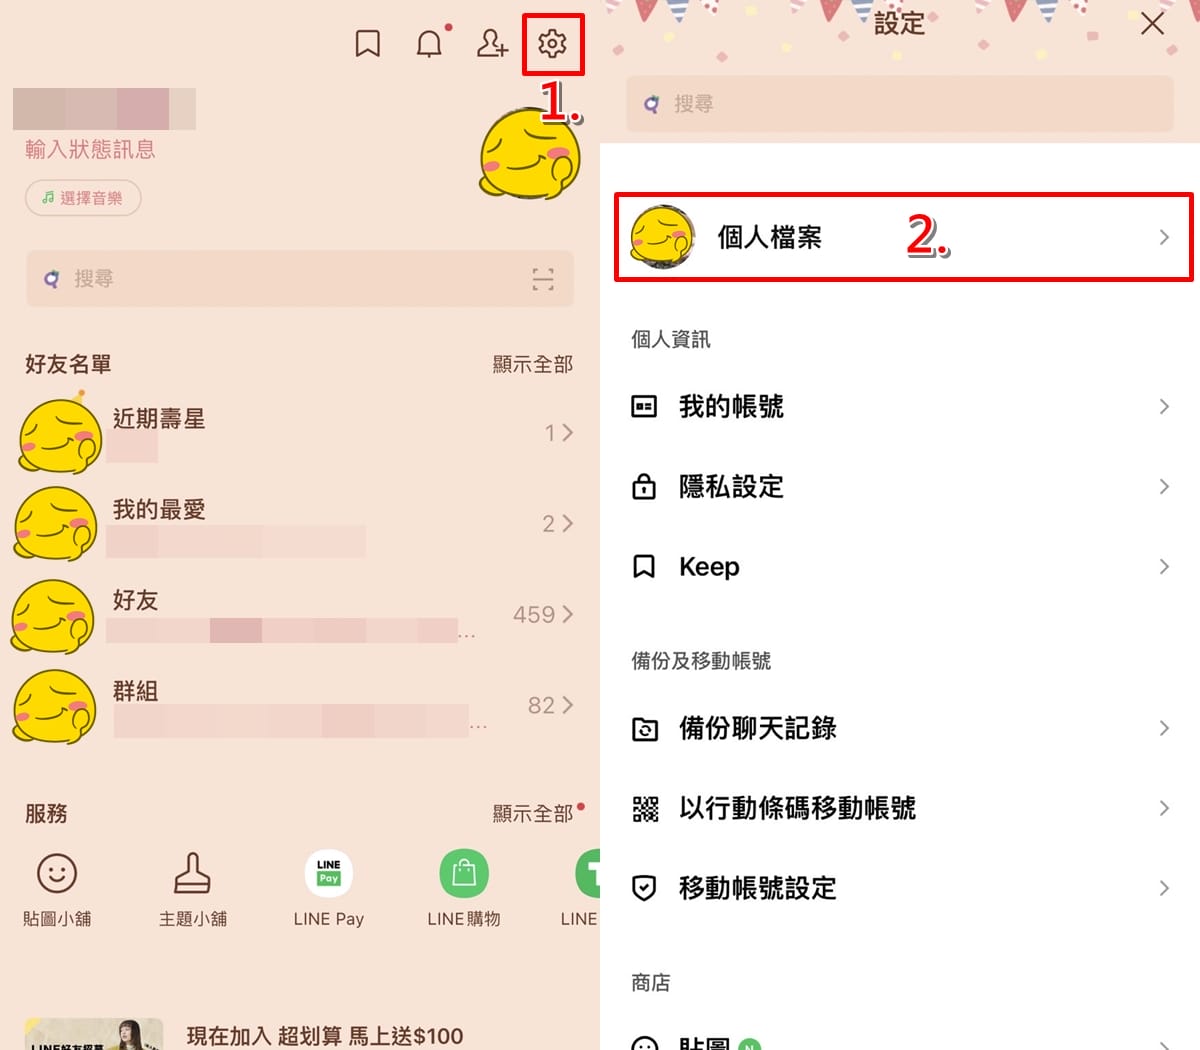This screenshot has height=1050, width=1200.
Task: Open the Keep bookmark icon in header
Action: pos(368,43)
